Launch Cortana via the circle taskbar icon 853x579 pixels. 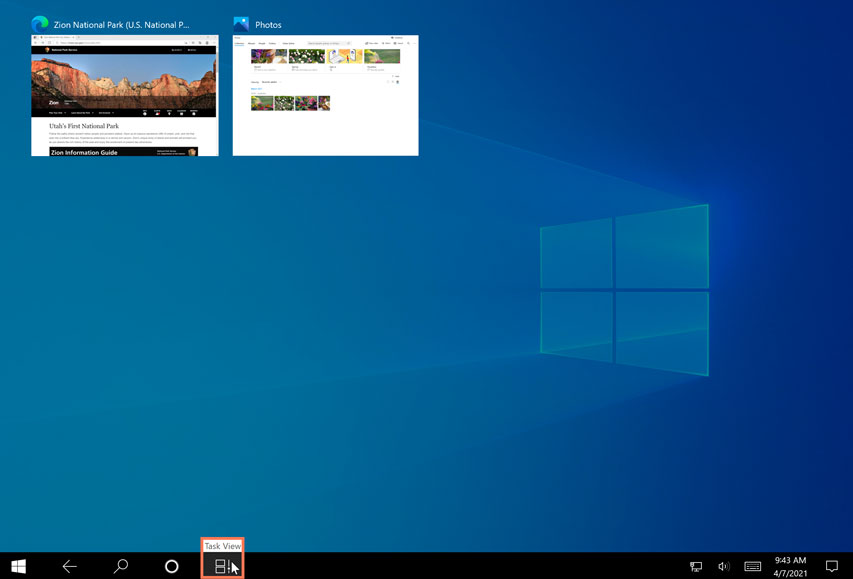point(172,565)
